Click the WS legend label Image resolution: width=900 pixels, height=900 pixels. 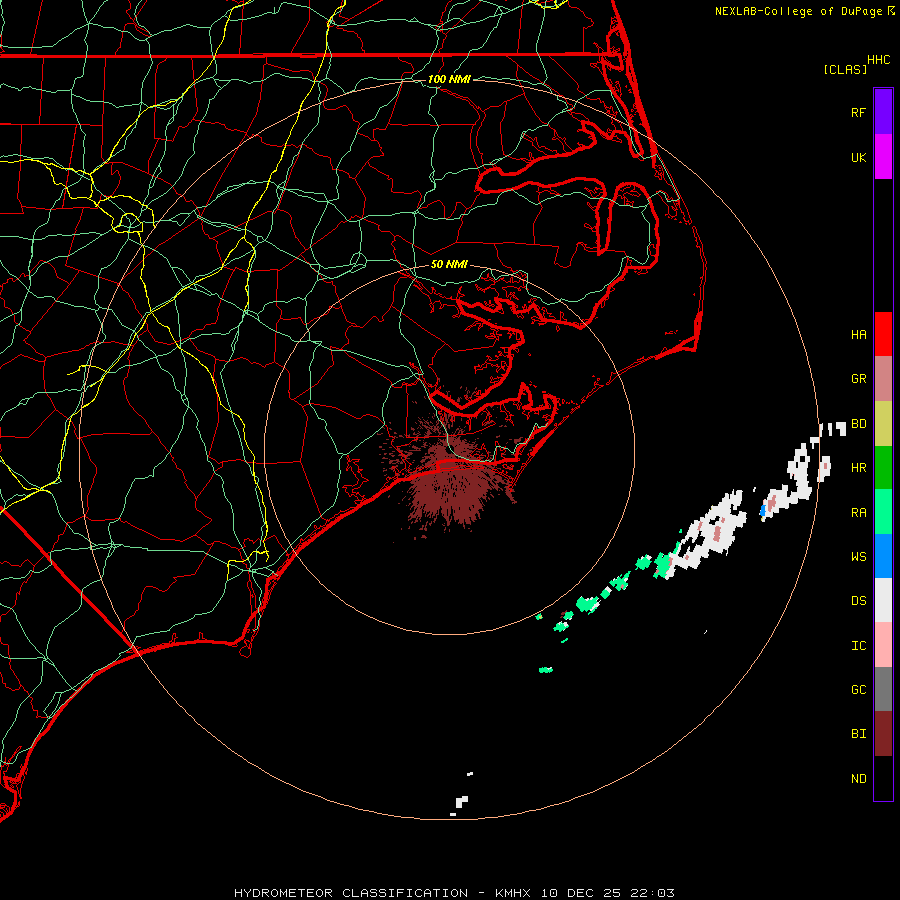(x=858, y=556)
